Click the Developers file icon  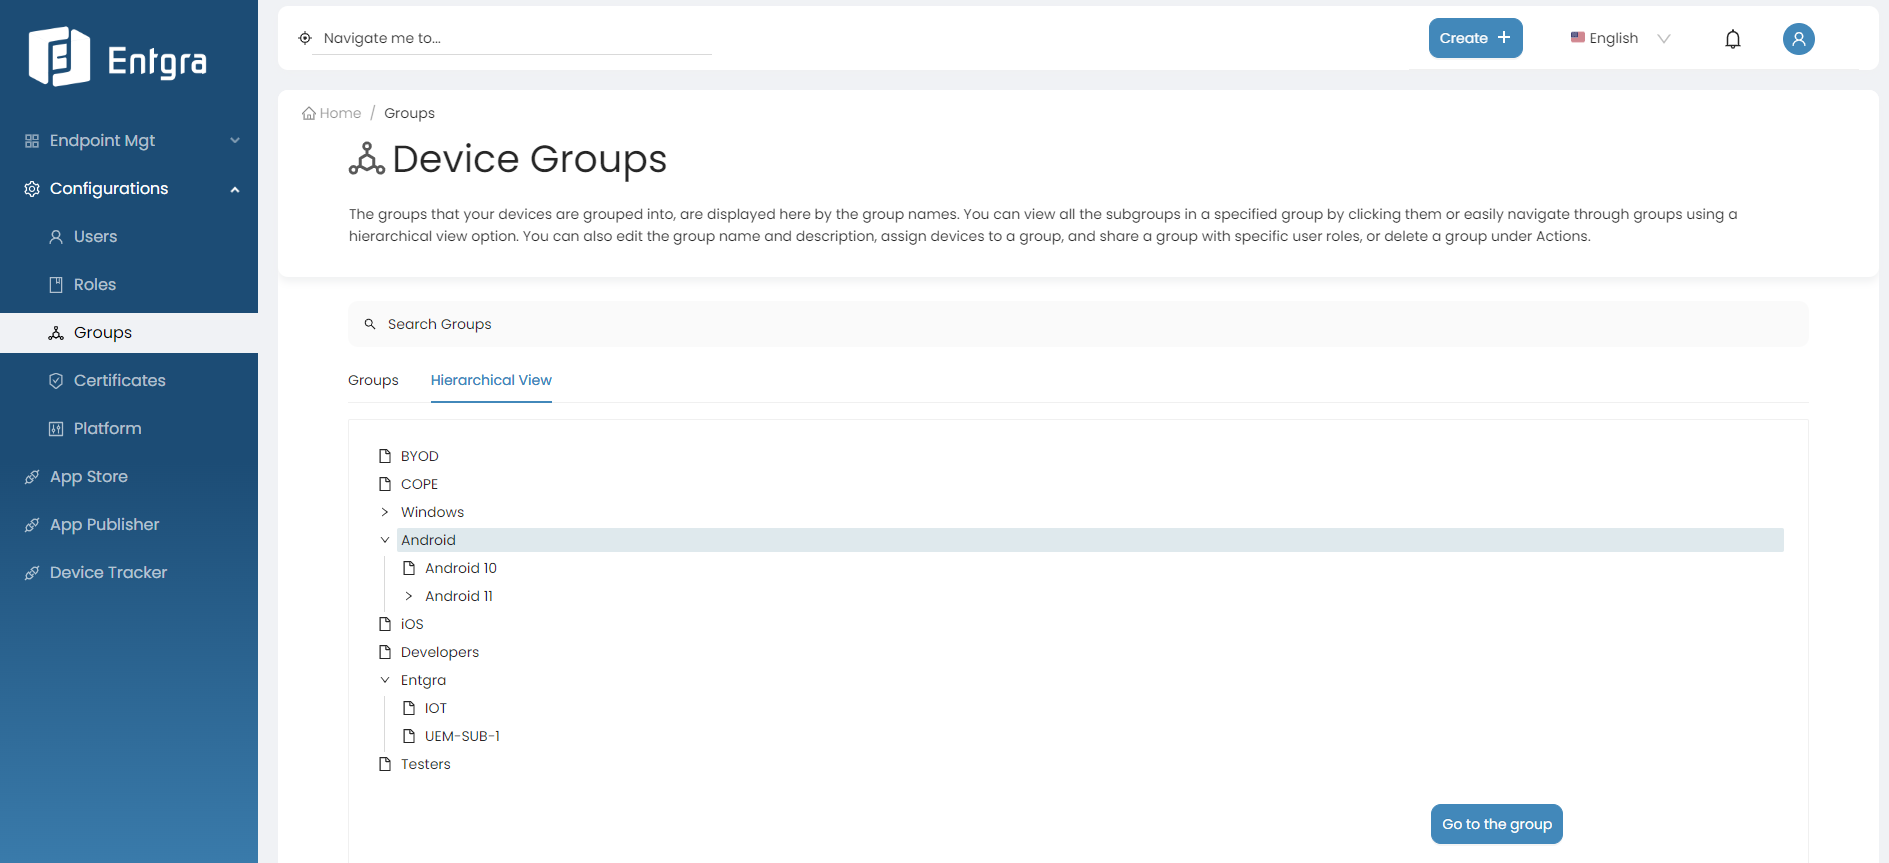[385, 652]
